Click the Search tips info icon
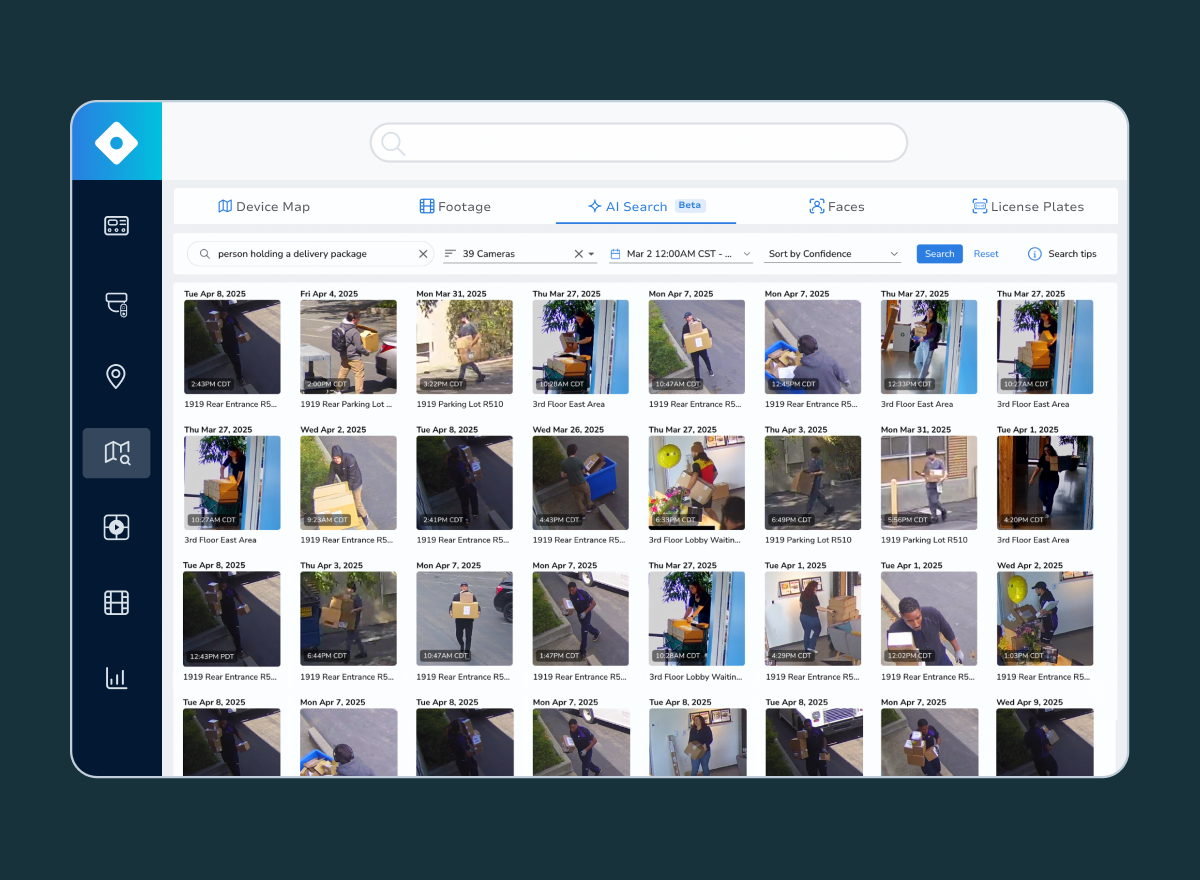This screenshot has height=880, width=1200. pyautogui.click(x=1034, y=254)
